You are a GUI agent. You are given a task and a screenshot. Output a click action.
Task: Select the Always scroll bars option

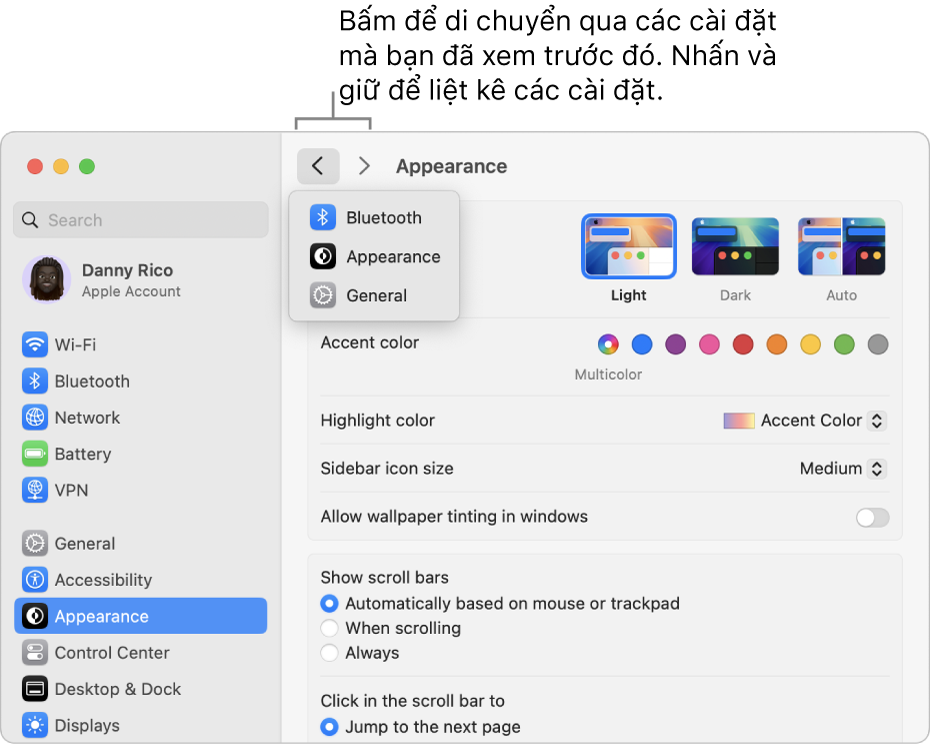click(330, 653)
